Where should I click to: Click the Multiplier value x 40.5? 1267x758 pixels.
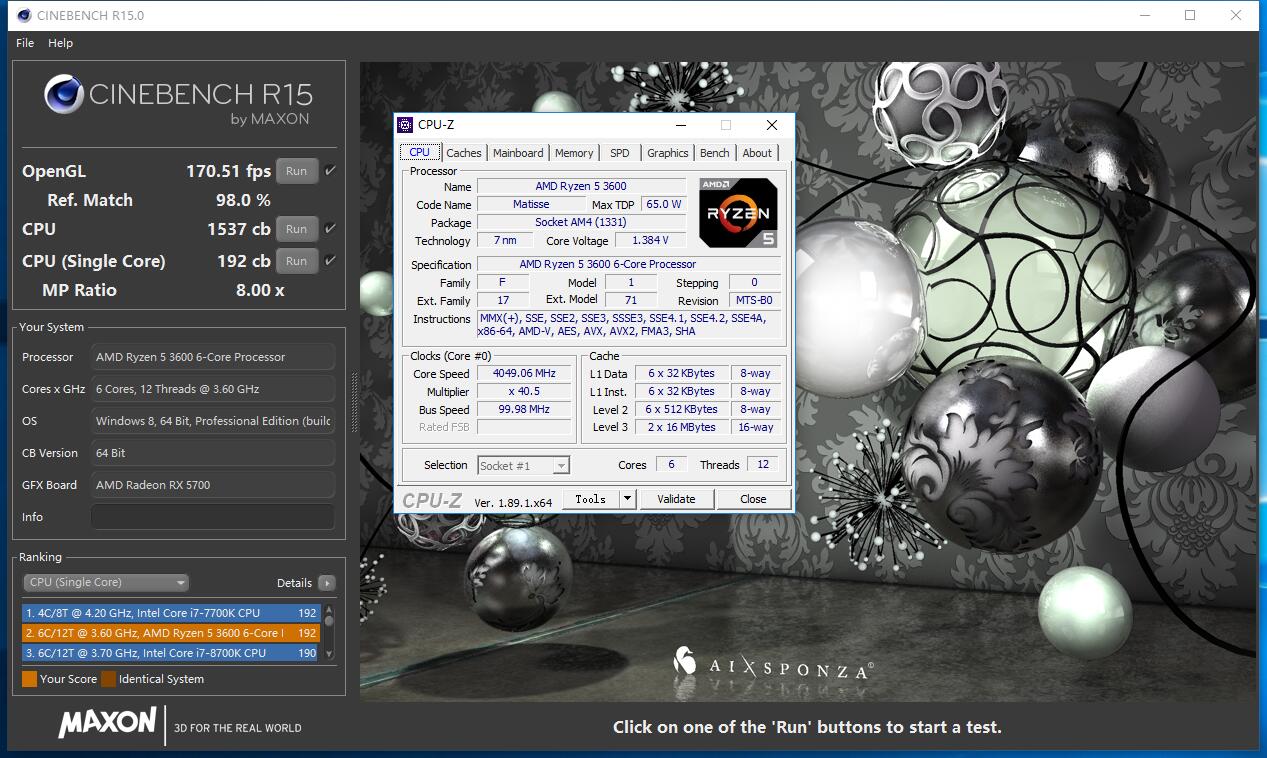523,391
